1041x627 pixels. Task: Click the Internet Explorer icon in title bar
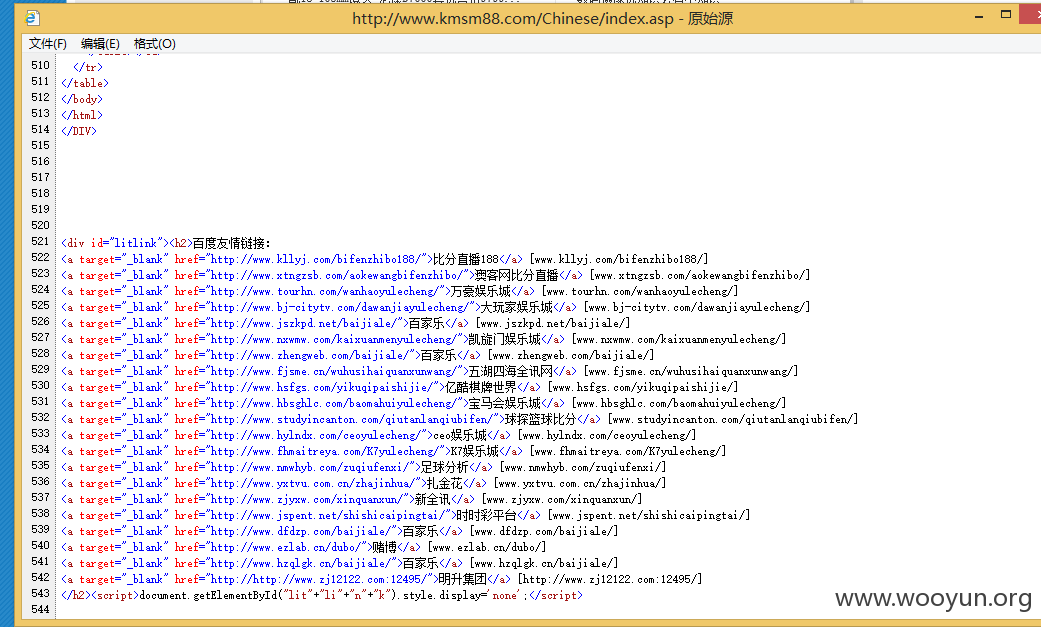click(32, 18)
